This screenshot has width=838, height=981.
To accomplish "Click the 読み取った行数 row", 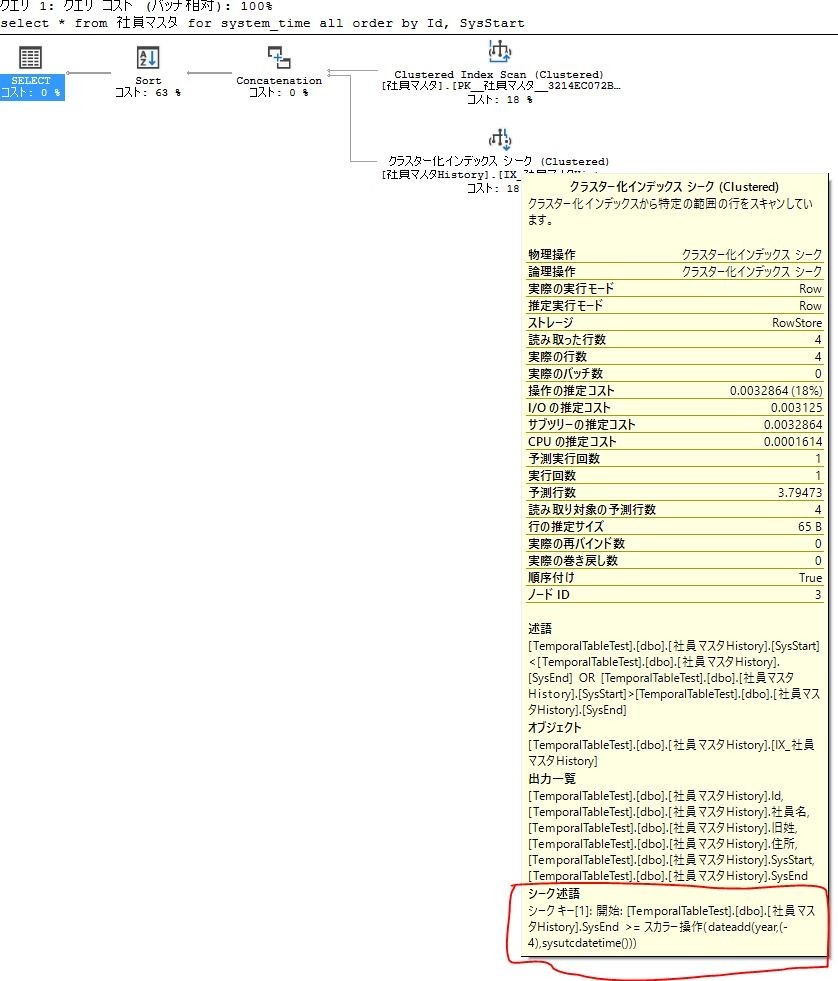I will click(675, 340).
